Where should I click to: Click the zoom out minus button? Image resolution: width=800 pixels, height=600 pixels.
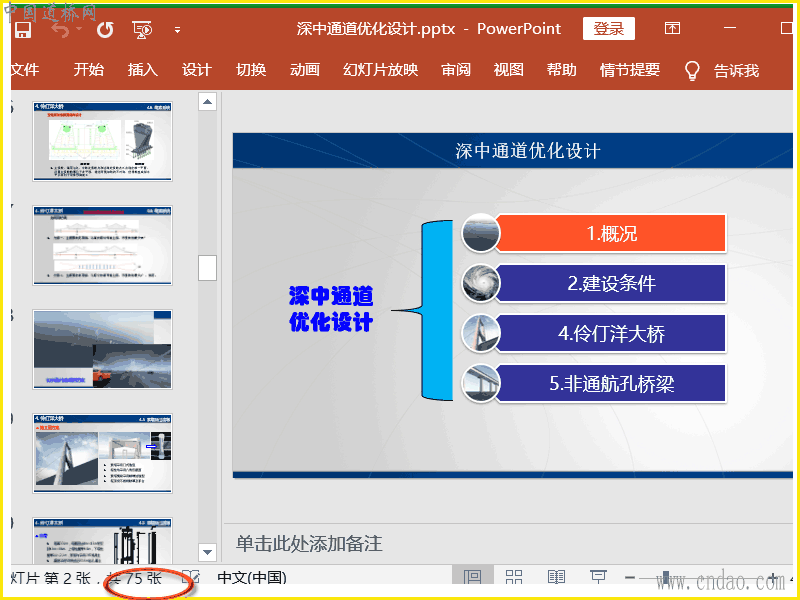click(630, 578)
